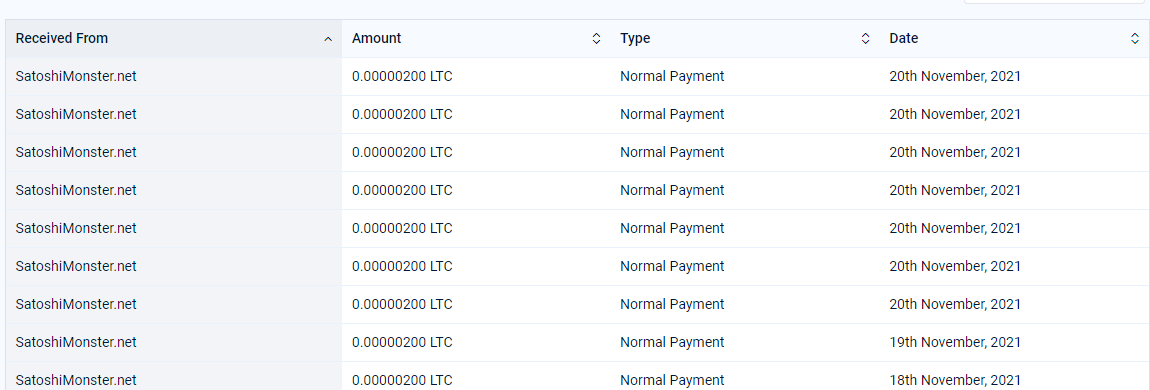Select the 19th November, 2021 date cell
Screen dimensions: 1150x390
[x=955, y=342]
